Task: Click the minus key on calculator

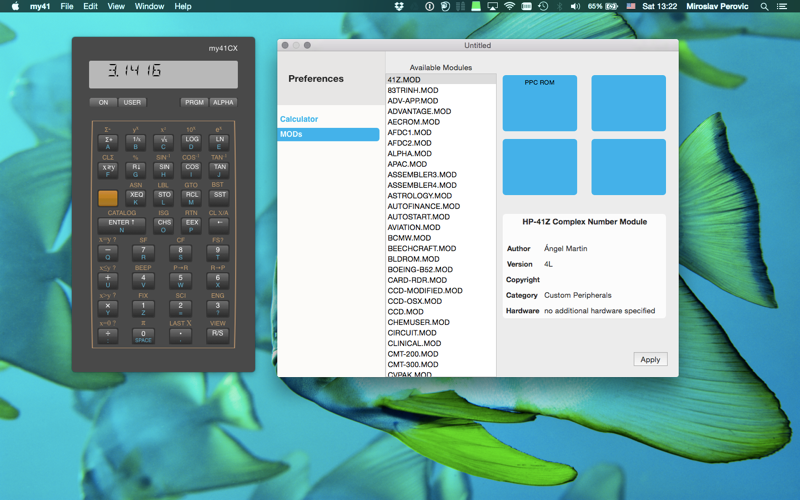Action: (108, 253)
